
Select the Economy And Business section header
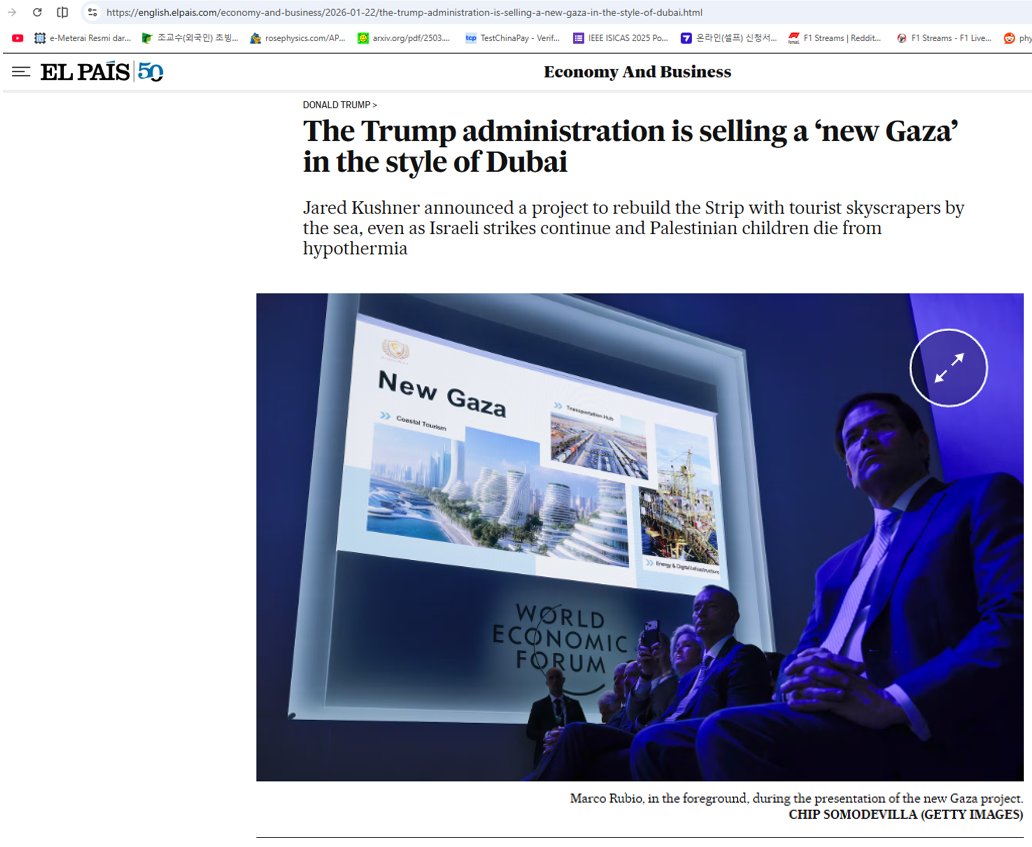pos(636,71)
